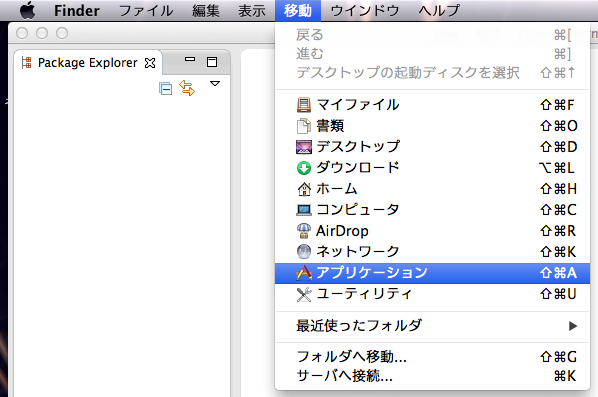Click the AirDrop parachute icon
This screenshot has width=598, height=397.
(304, 231)
